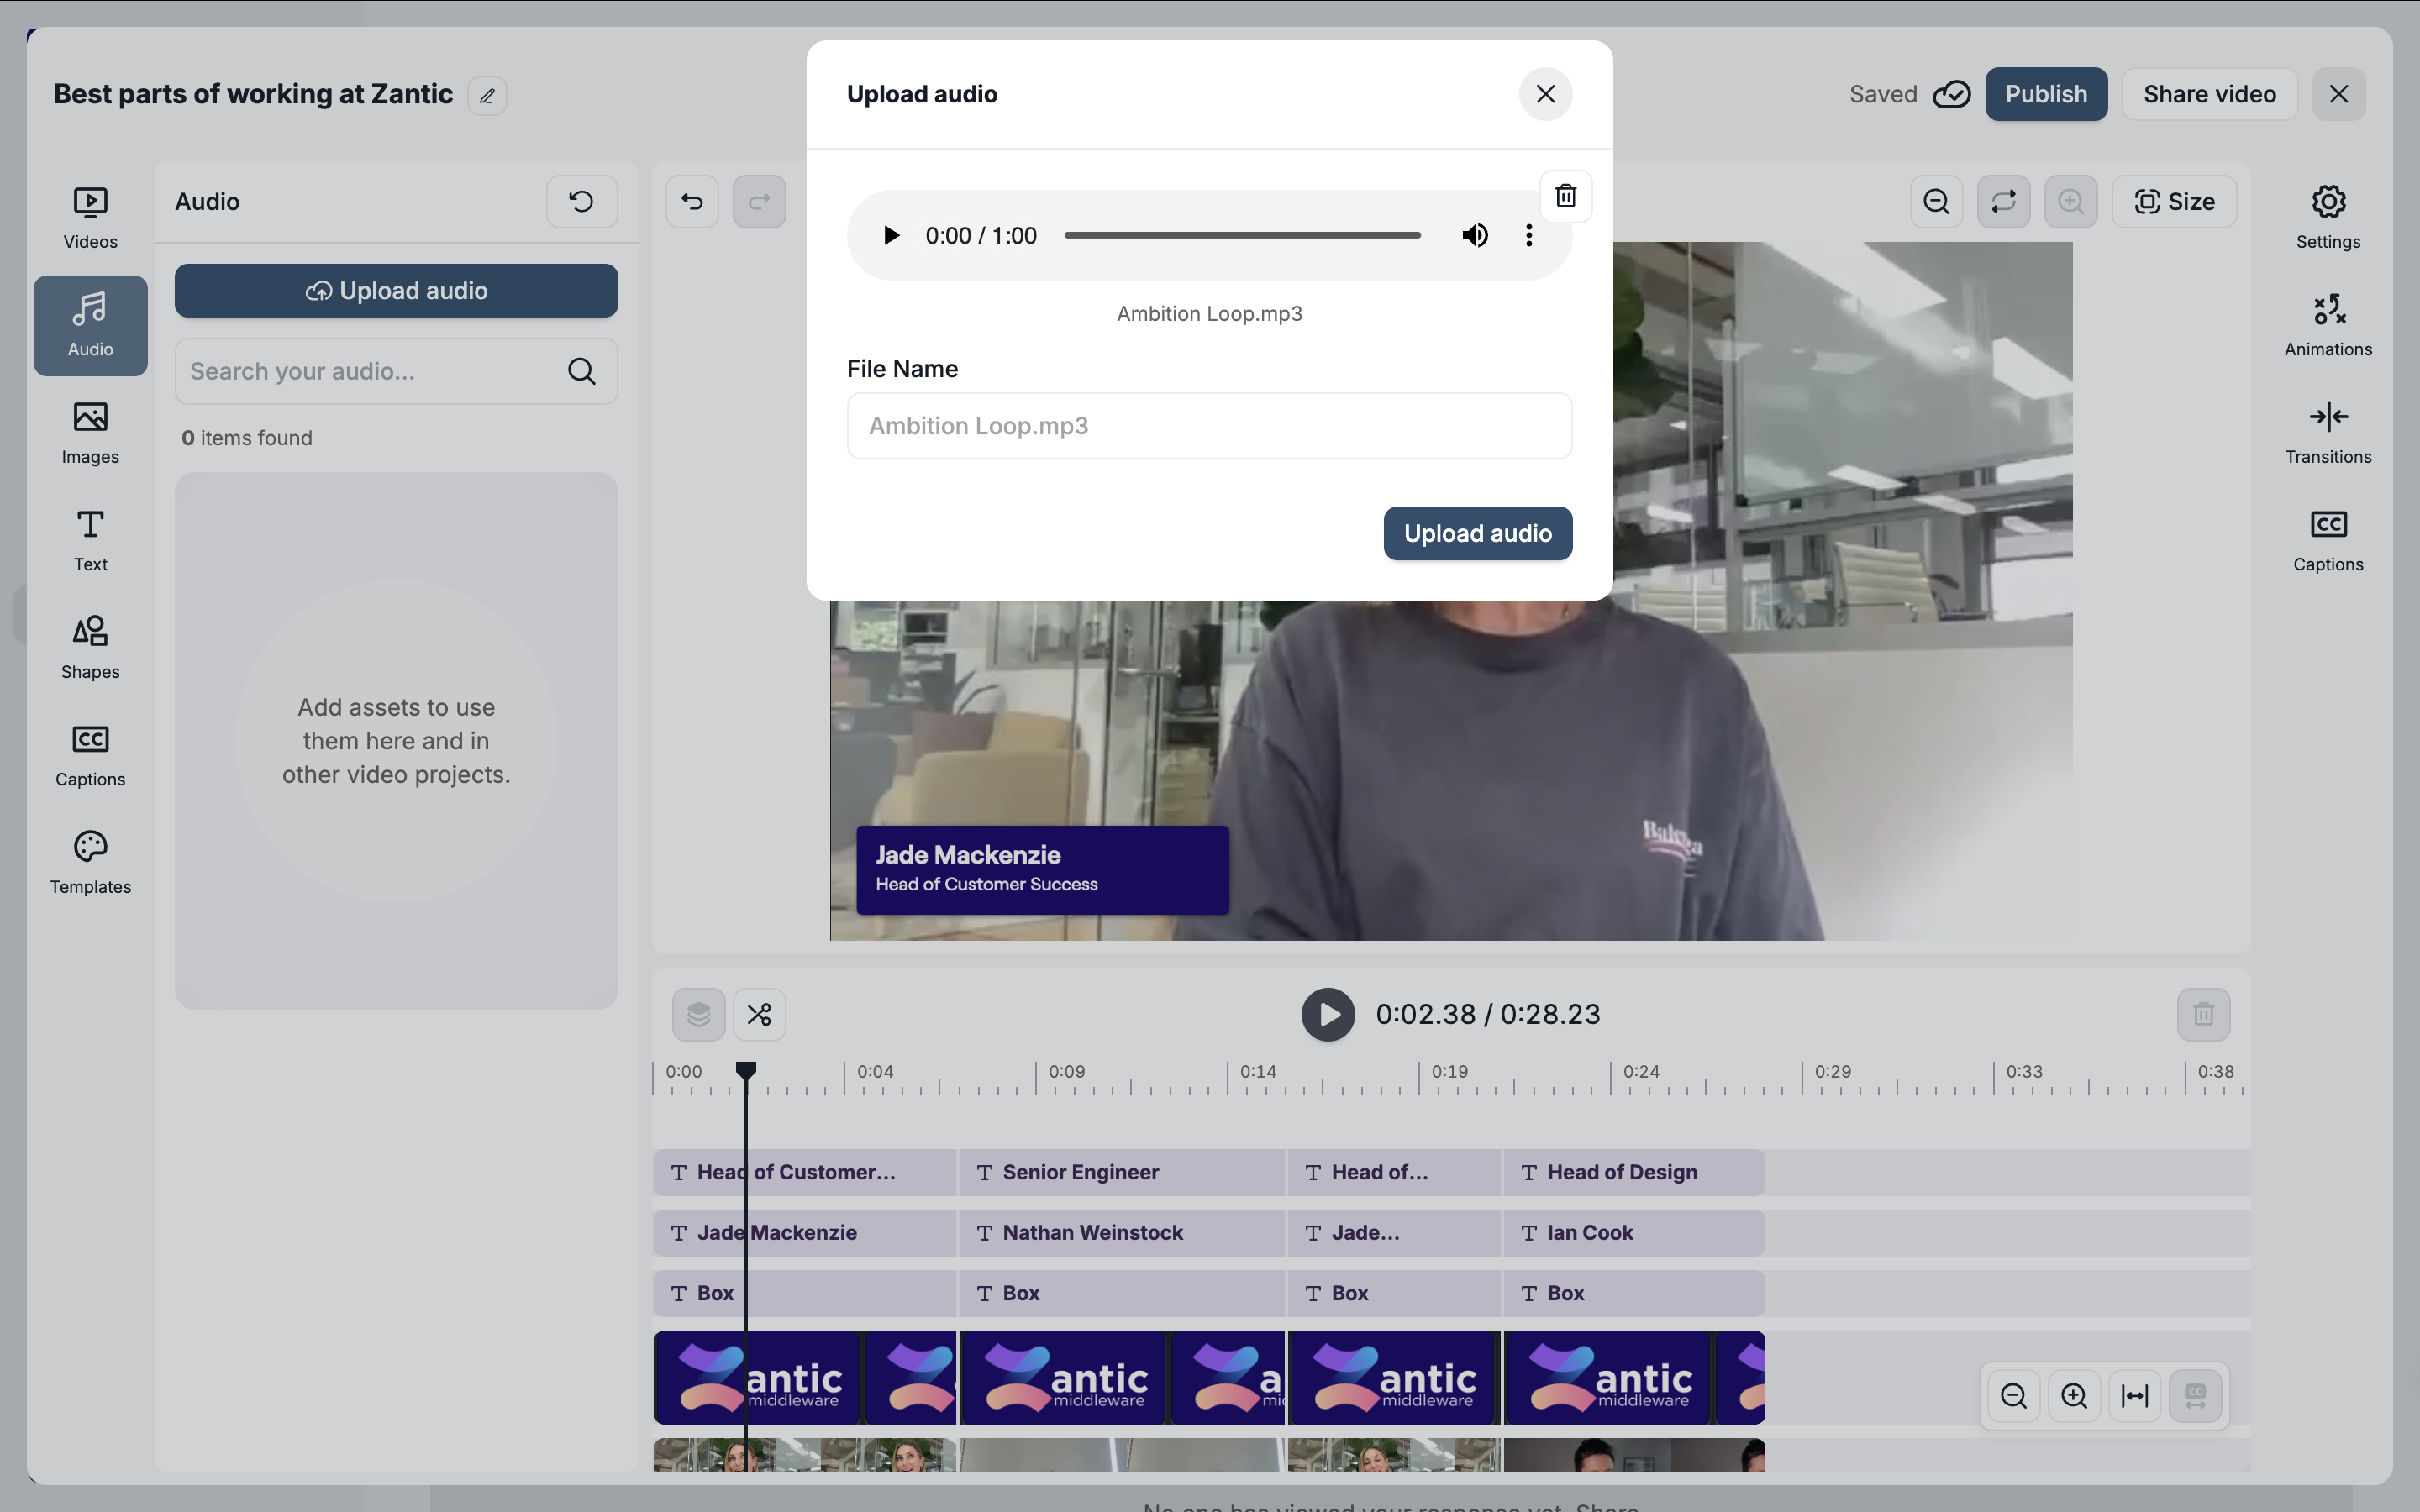
Task: Refresh the Audio asset list
Action: (x=581, y=202)
